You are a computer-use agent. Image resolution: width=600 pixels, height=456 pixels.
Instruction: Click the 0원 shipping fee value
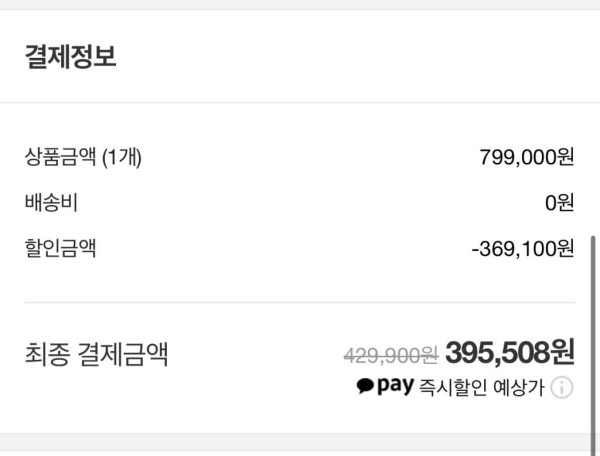tap(559, 203)
